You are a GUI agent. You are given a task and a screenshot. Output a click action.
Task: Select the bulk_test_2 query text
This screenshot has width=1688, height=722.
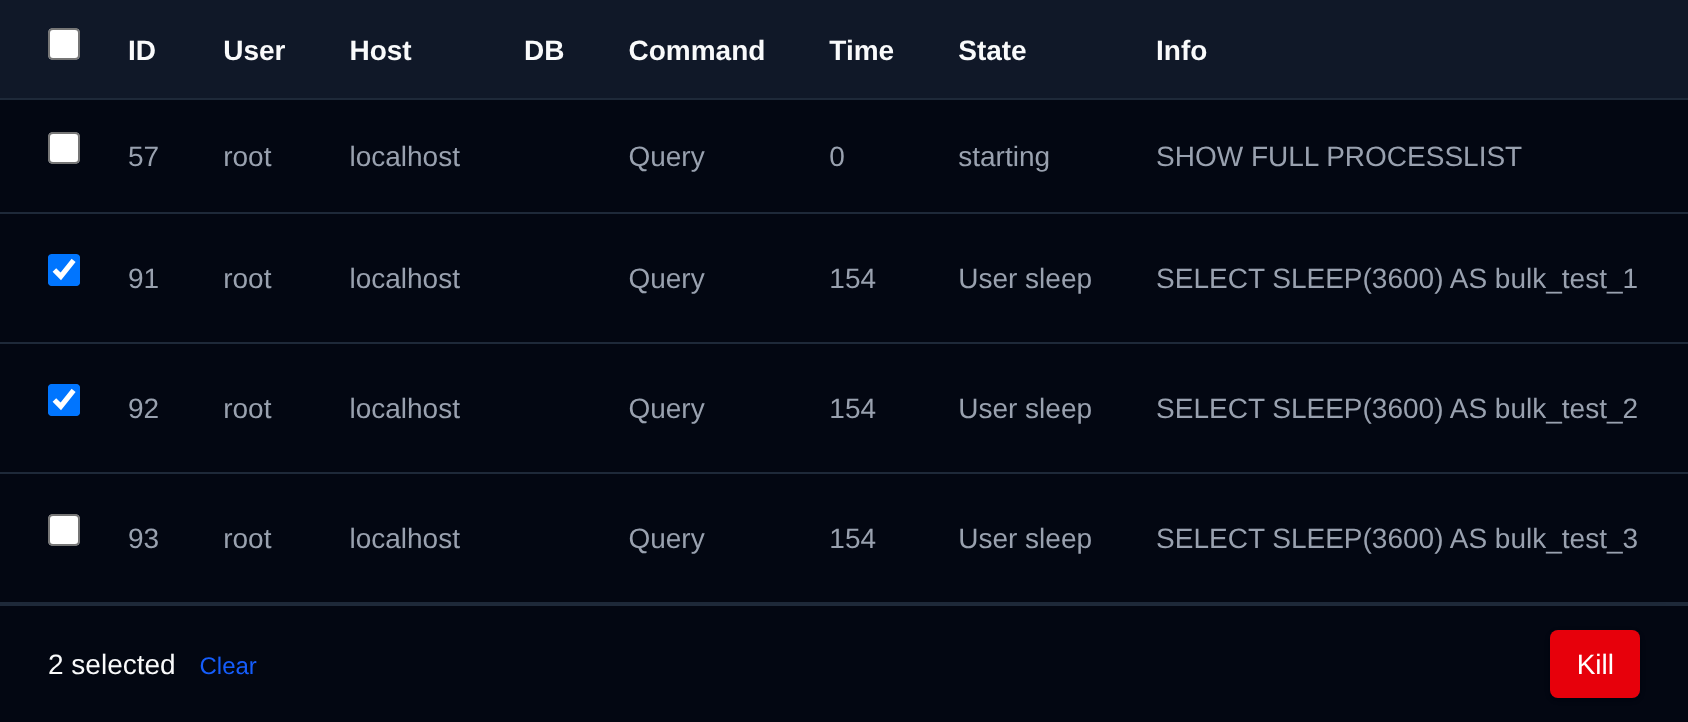(1396, 409)
